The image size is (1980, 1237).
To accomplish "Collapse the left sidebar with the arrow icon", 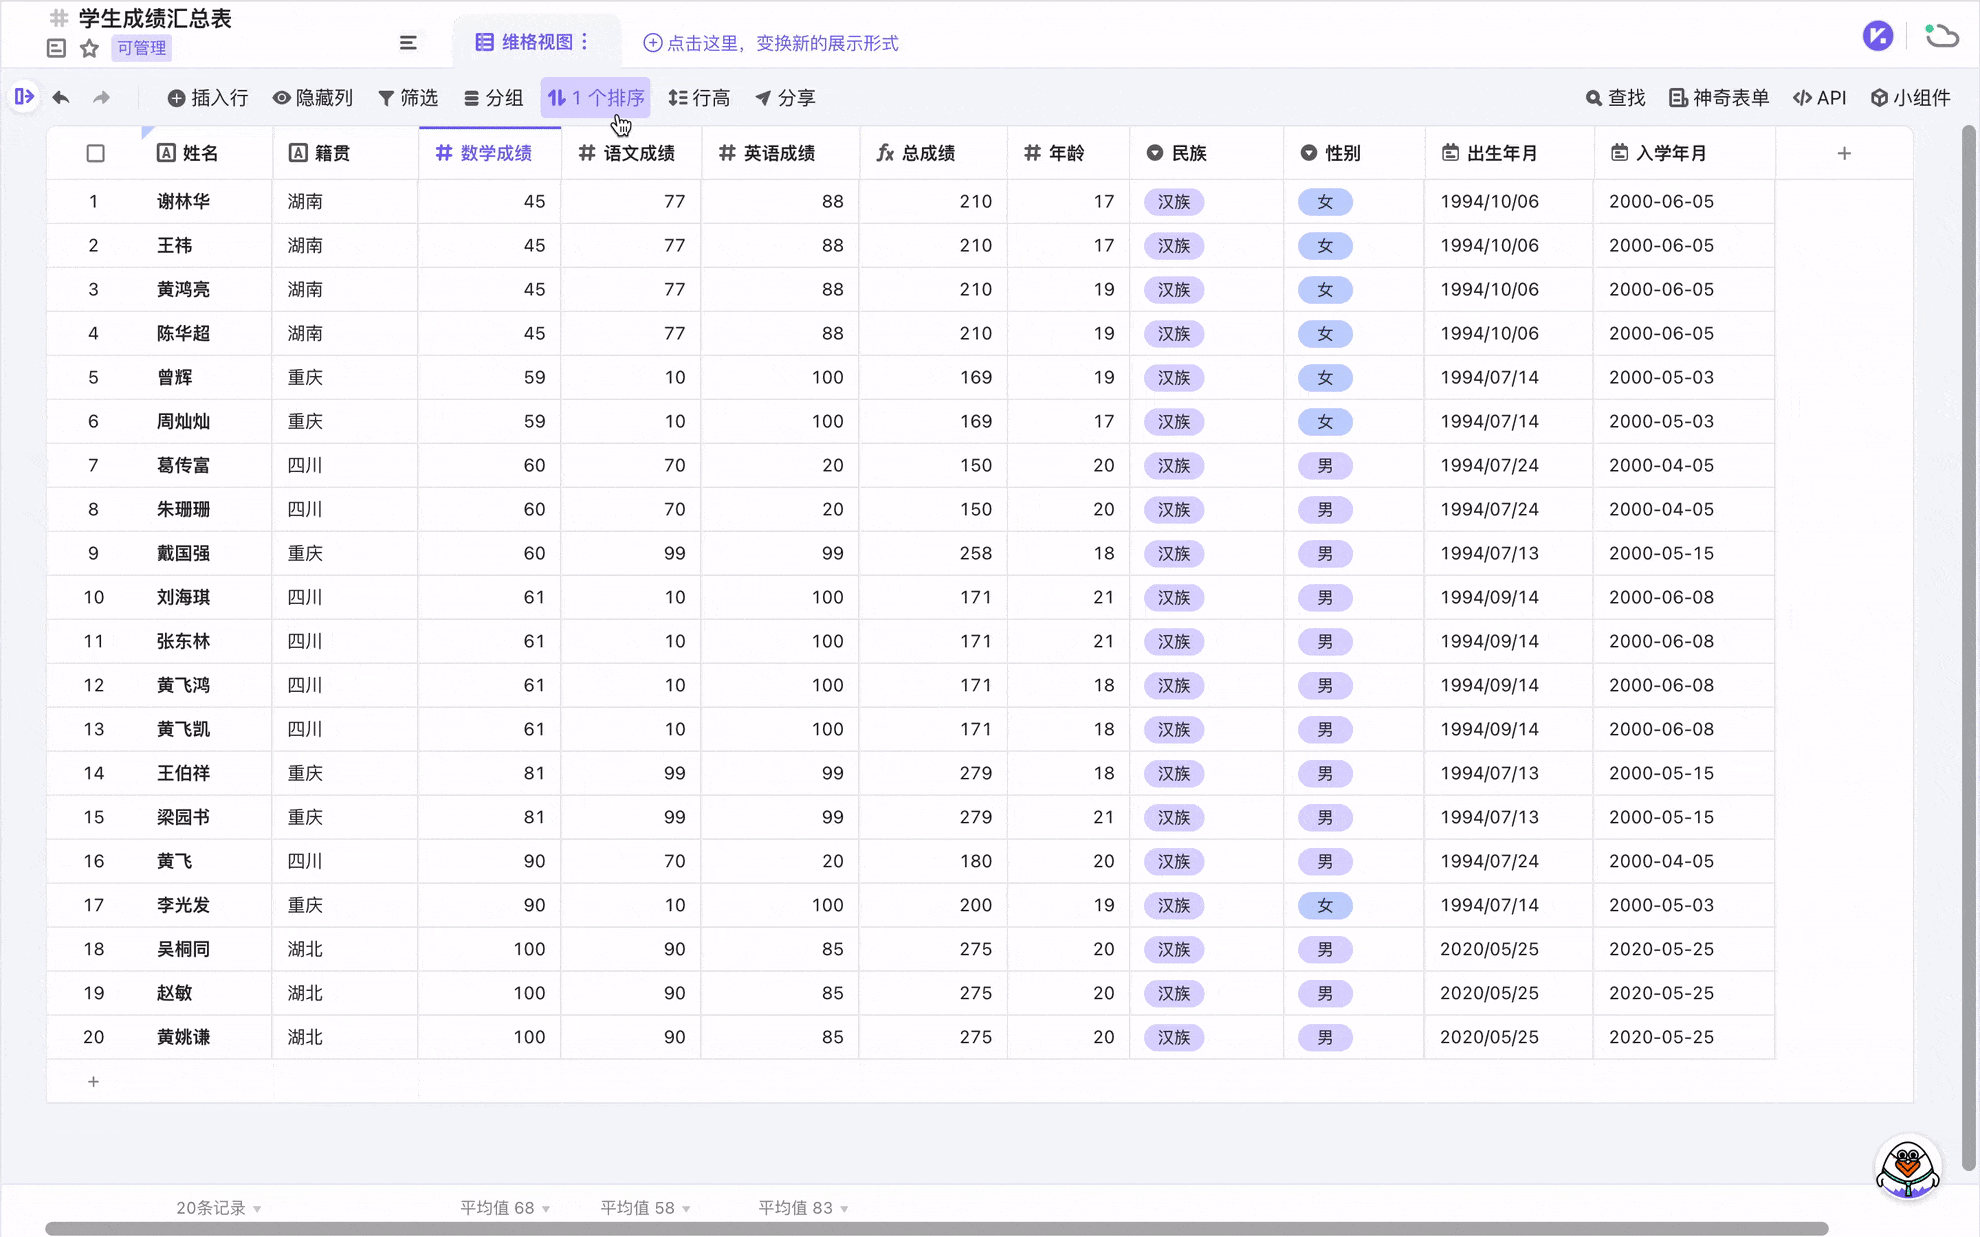I will [24, 97].
